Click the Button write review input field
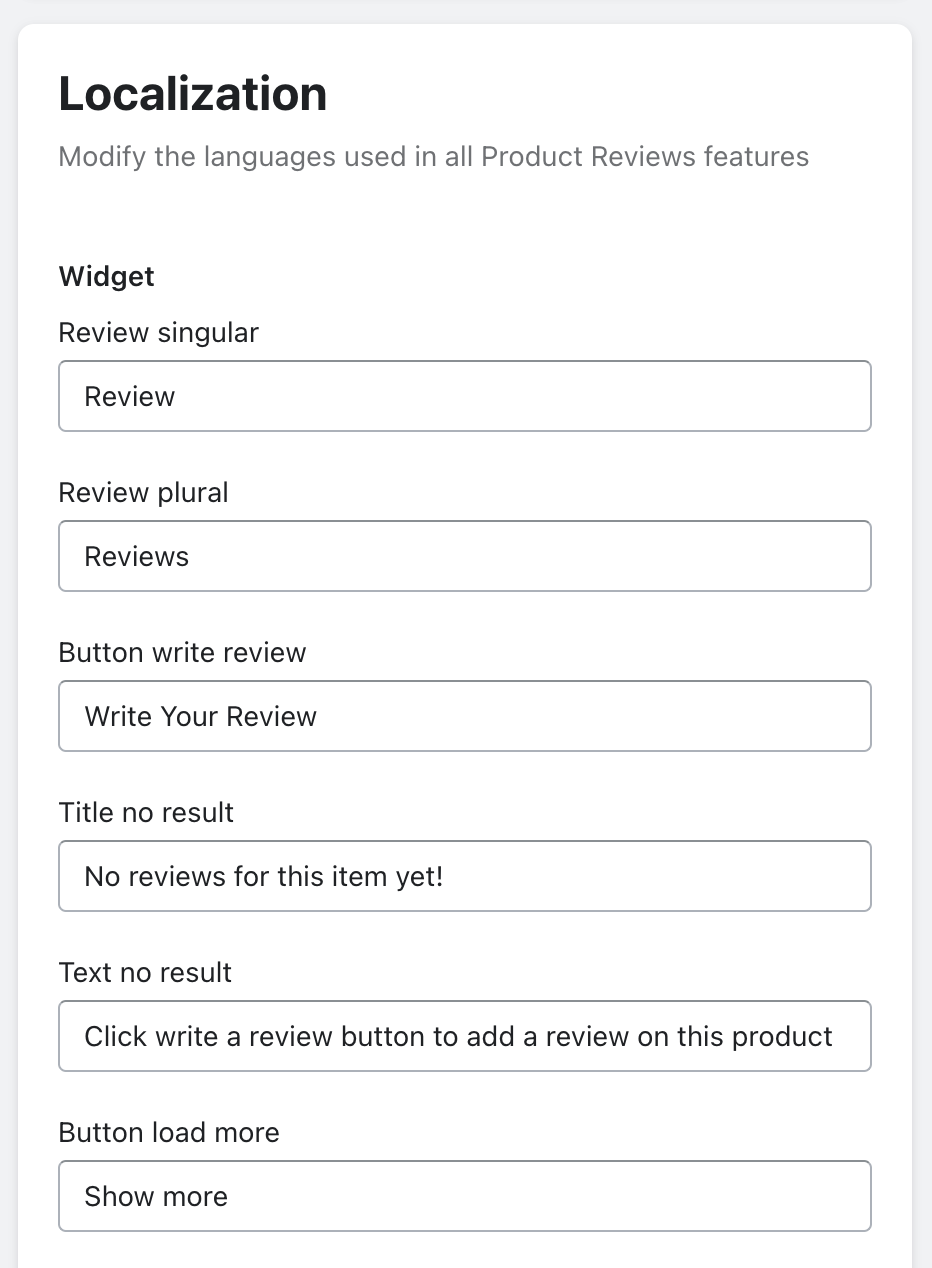The height and width of the screenshot is (1268, 932). click(465, 716)
